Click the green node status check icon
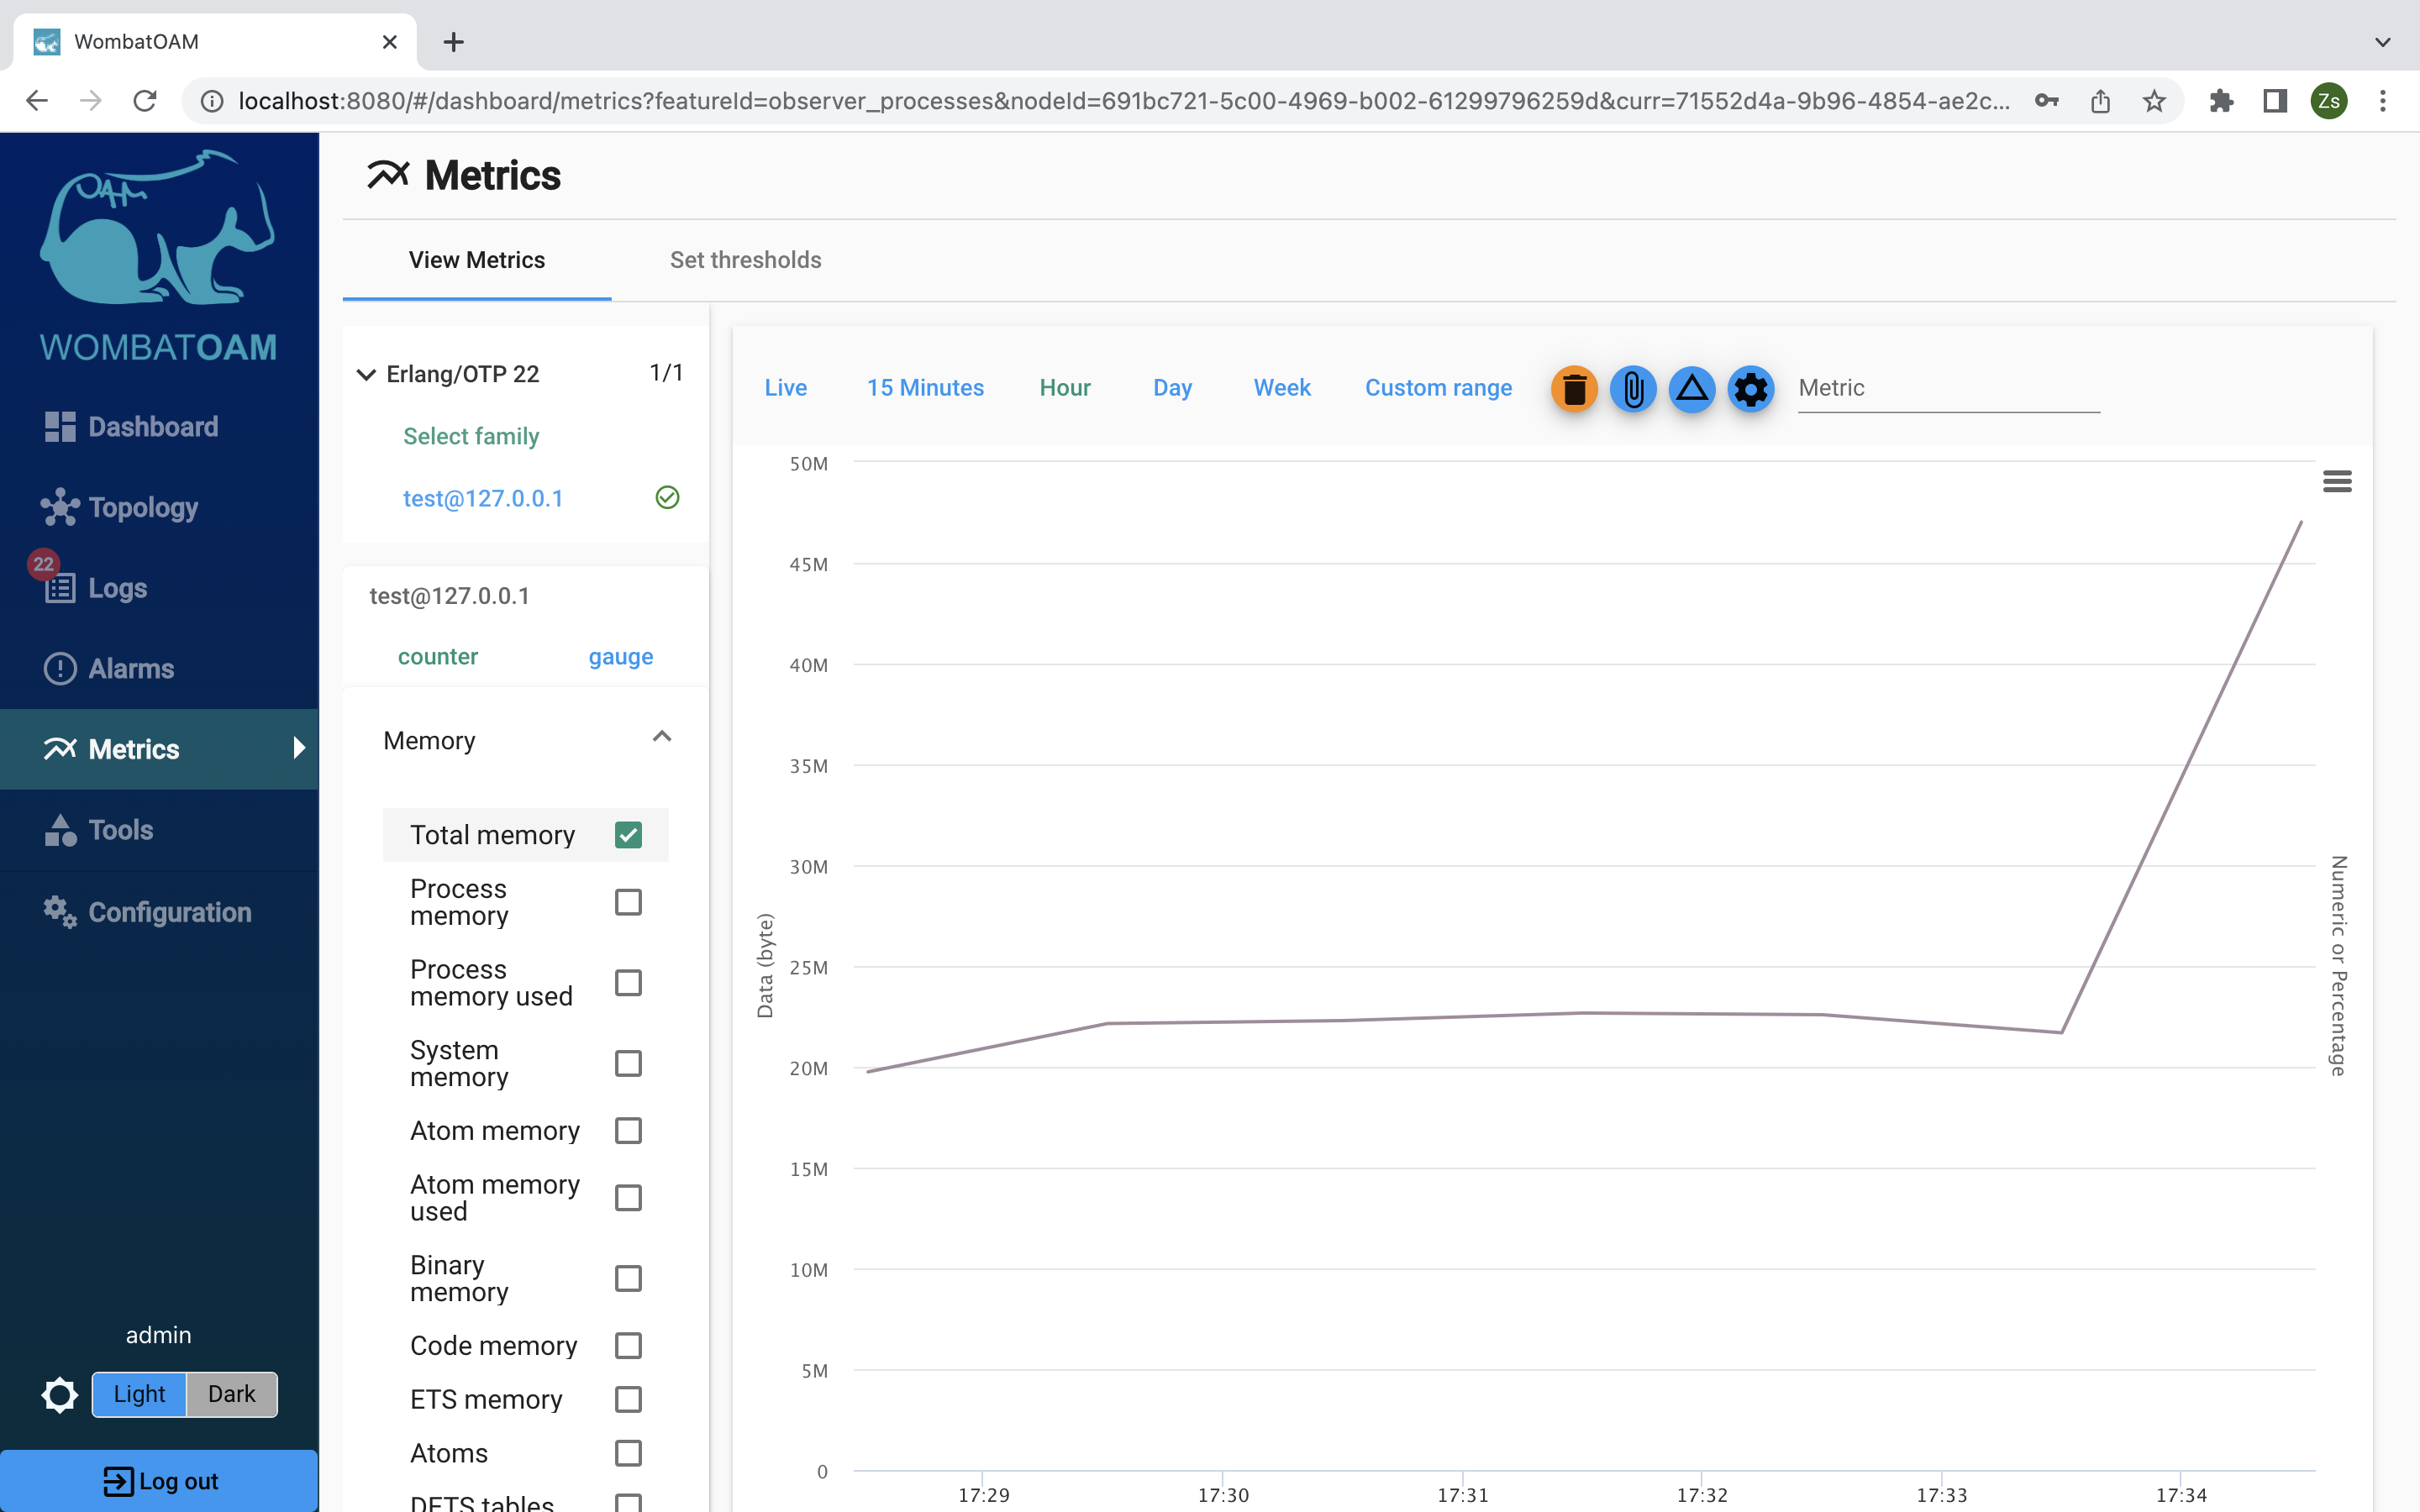Screen dimensions: 2420x1512 [x=667, y=497]
